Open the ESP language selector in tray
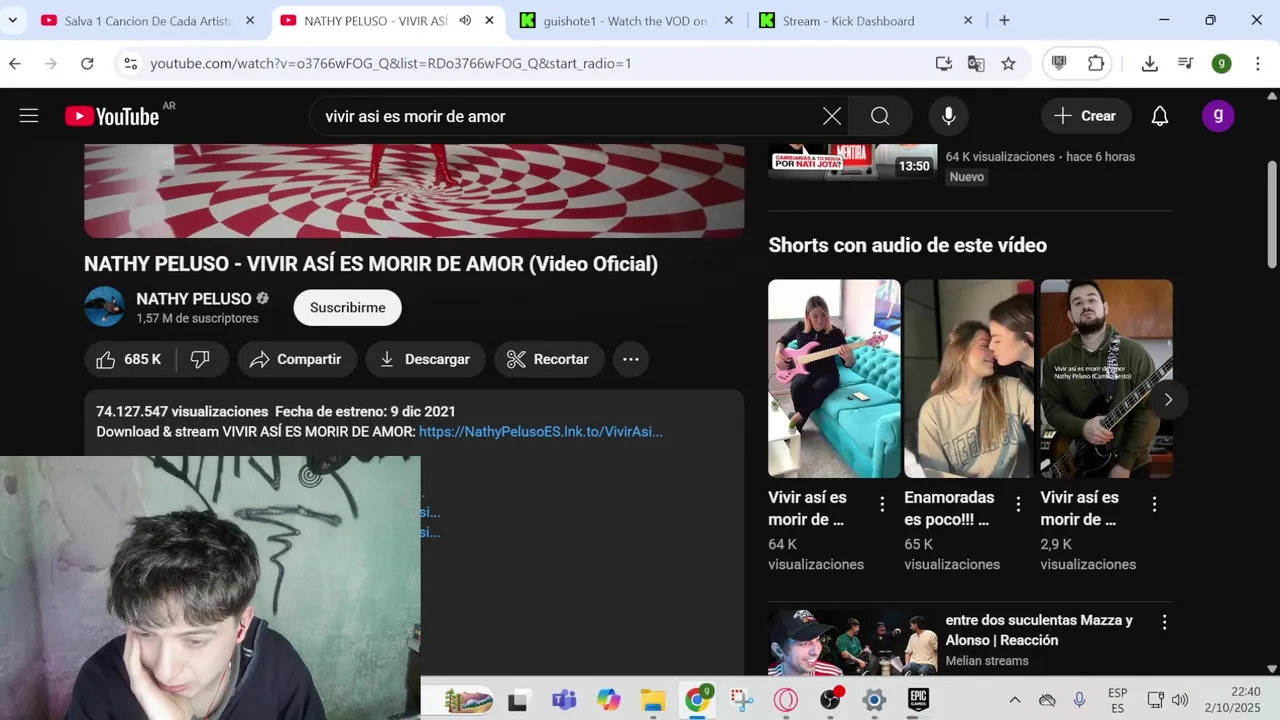 pos(1117,700)
